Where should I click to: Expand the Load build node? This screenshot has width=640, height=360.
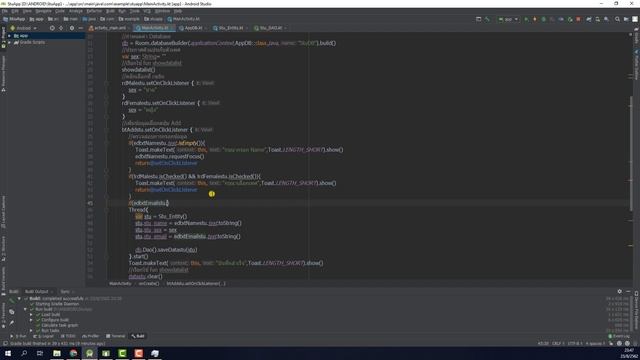coord(31,315)
